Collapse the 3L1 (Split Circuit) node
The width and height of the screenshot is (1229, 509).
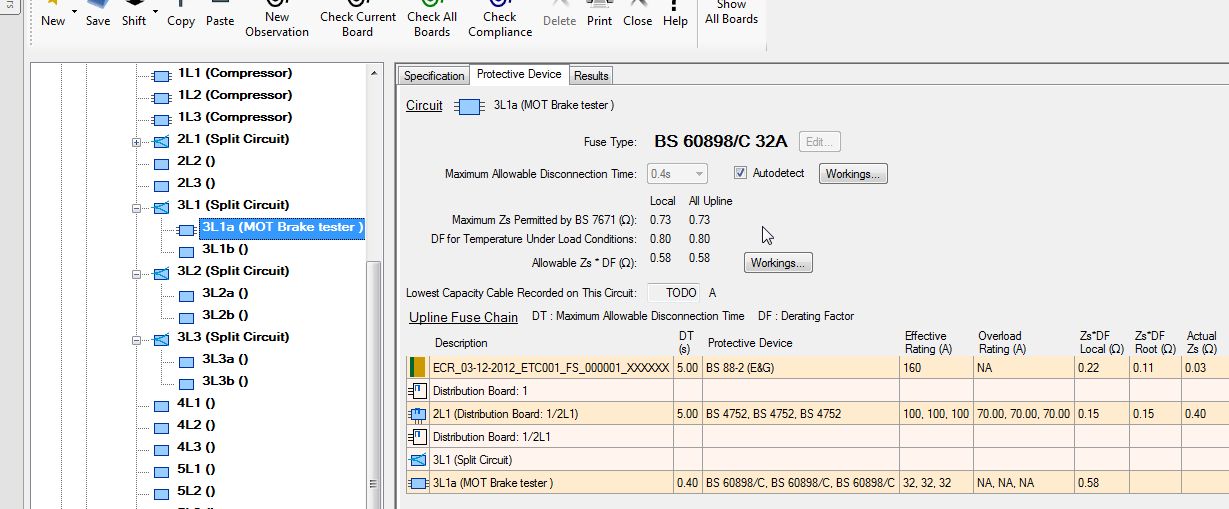coord(136,208)
